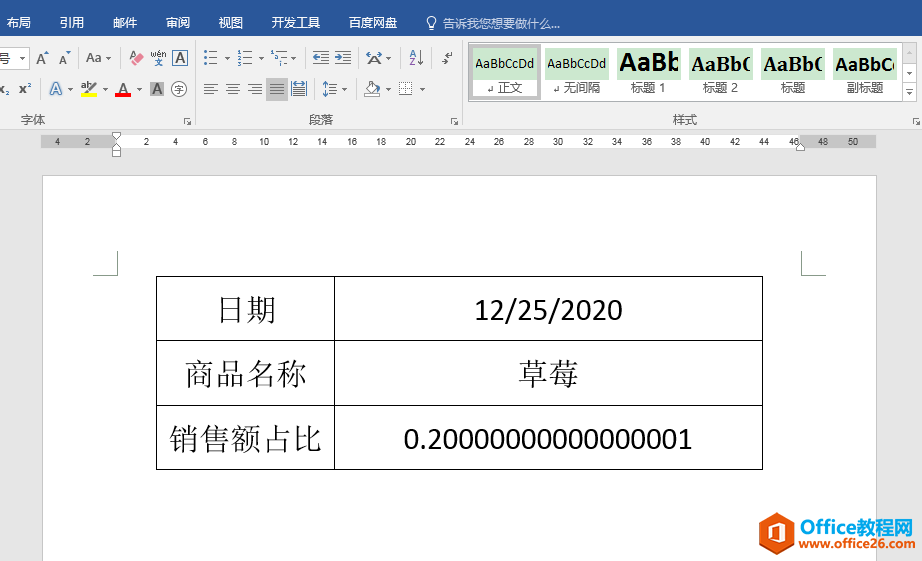922x561 pixels.
Task: Decrease paragraph indent
Action: [320, 58]
